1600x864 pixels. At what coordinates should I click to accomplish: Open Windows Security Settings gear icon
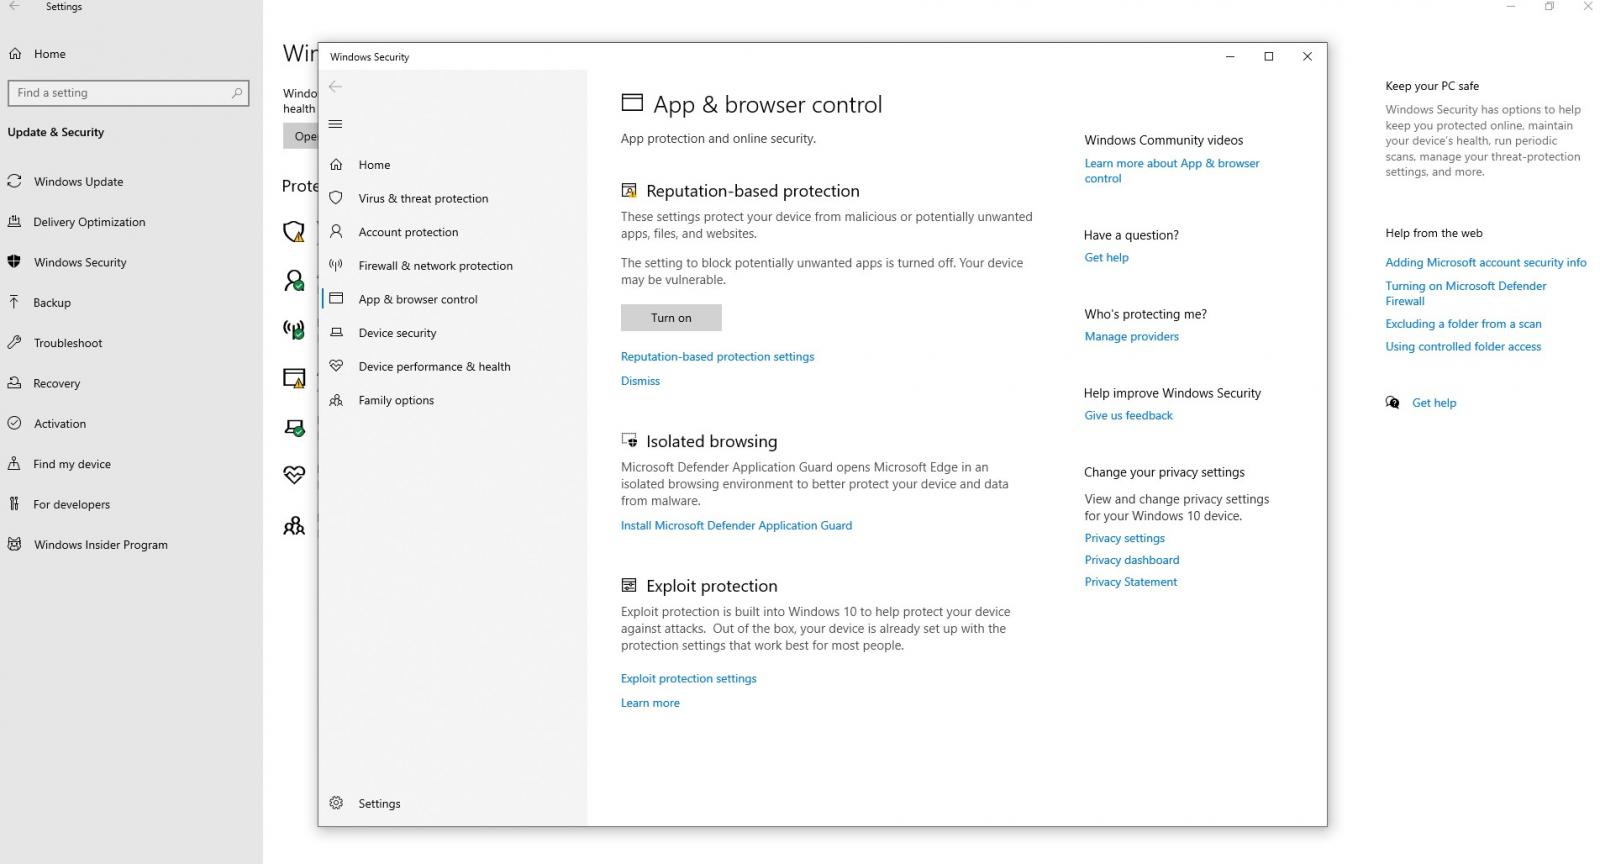(336, 803)
